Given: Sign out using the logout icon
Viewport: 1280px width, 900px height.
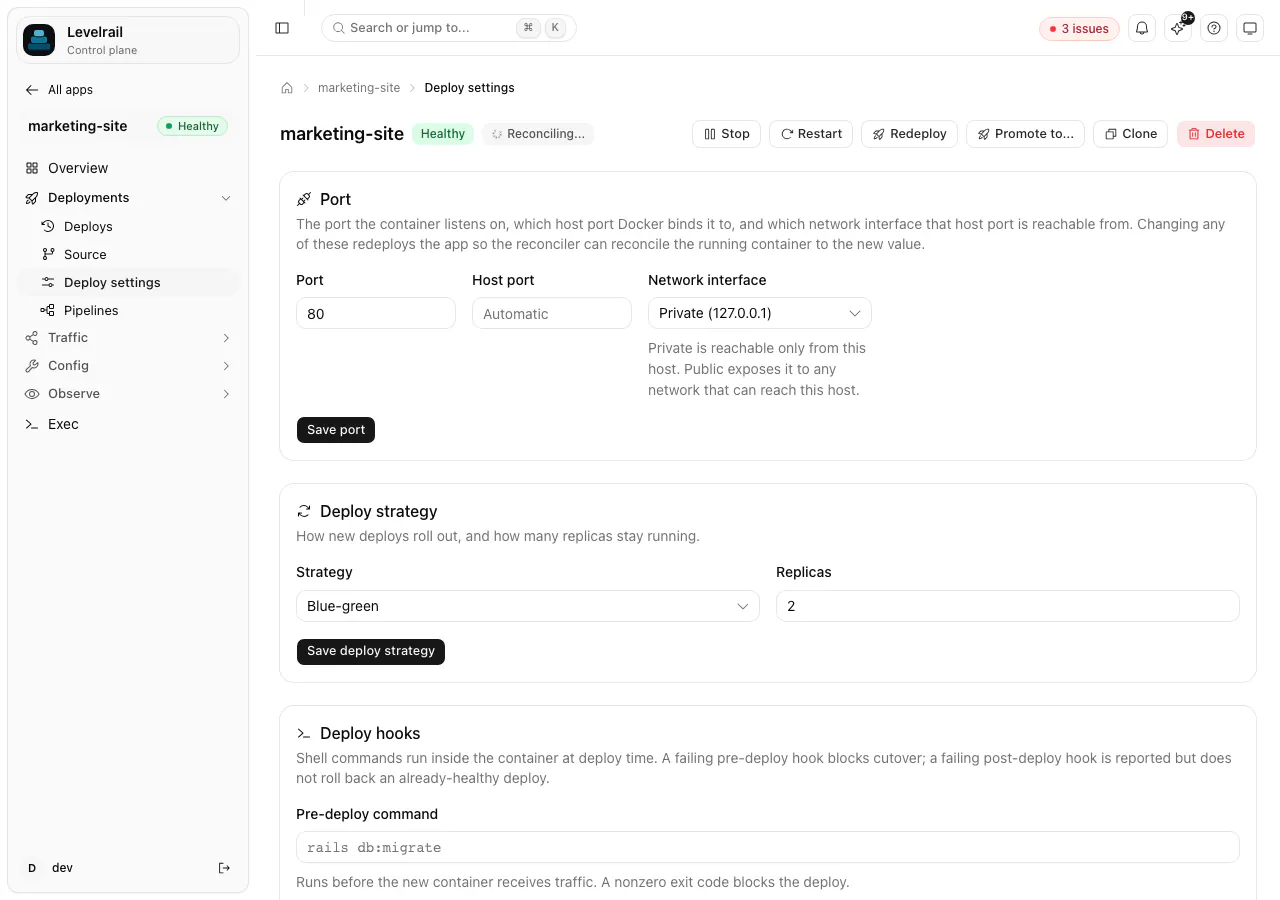Looking at the screenshot, I should (224, 868).
